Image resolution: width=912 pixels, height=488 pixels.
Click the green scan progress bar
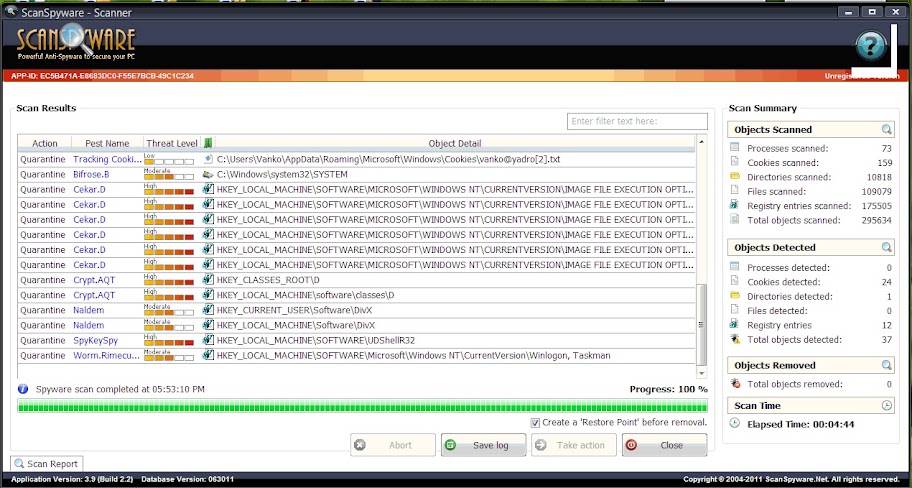pyautogui.click(x=362, y=405)
